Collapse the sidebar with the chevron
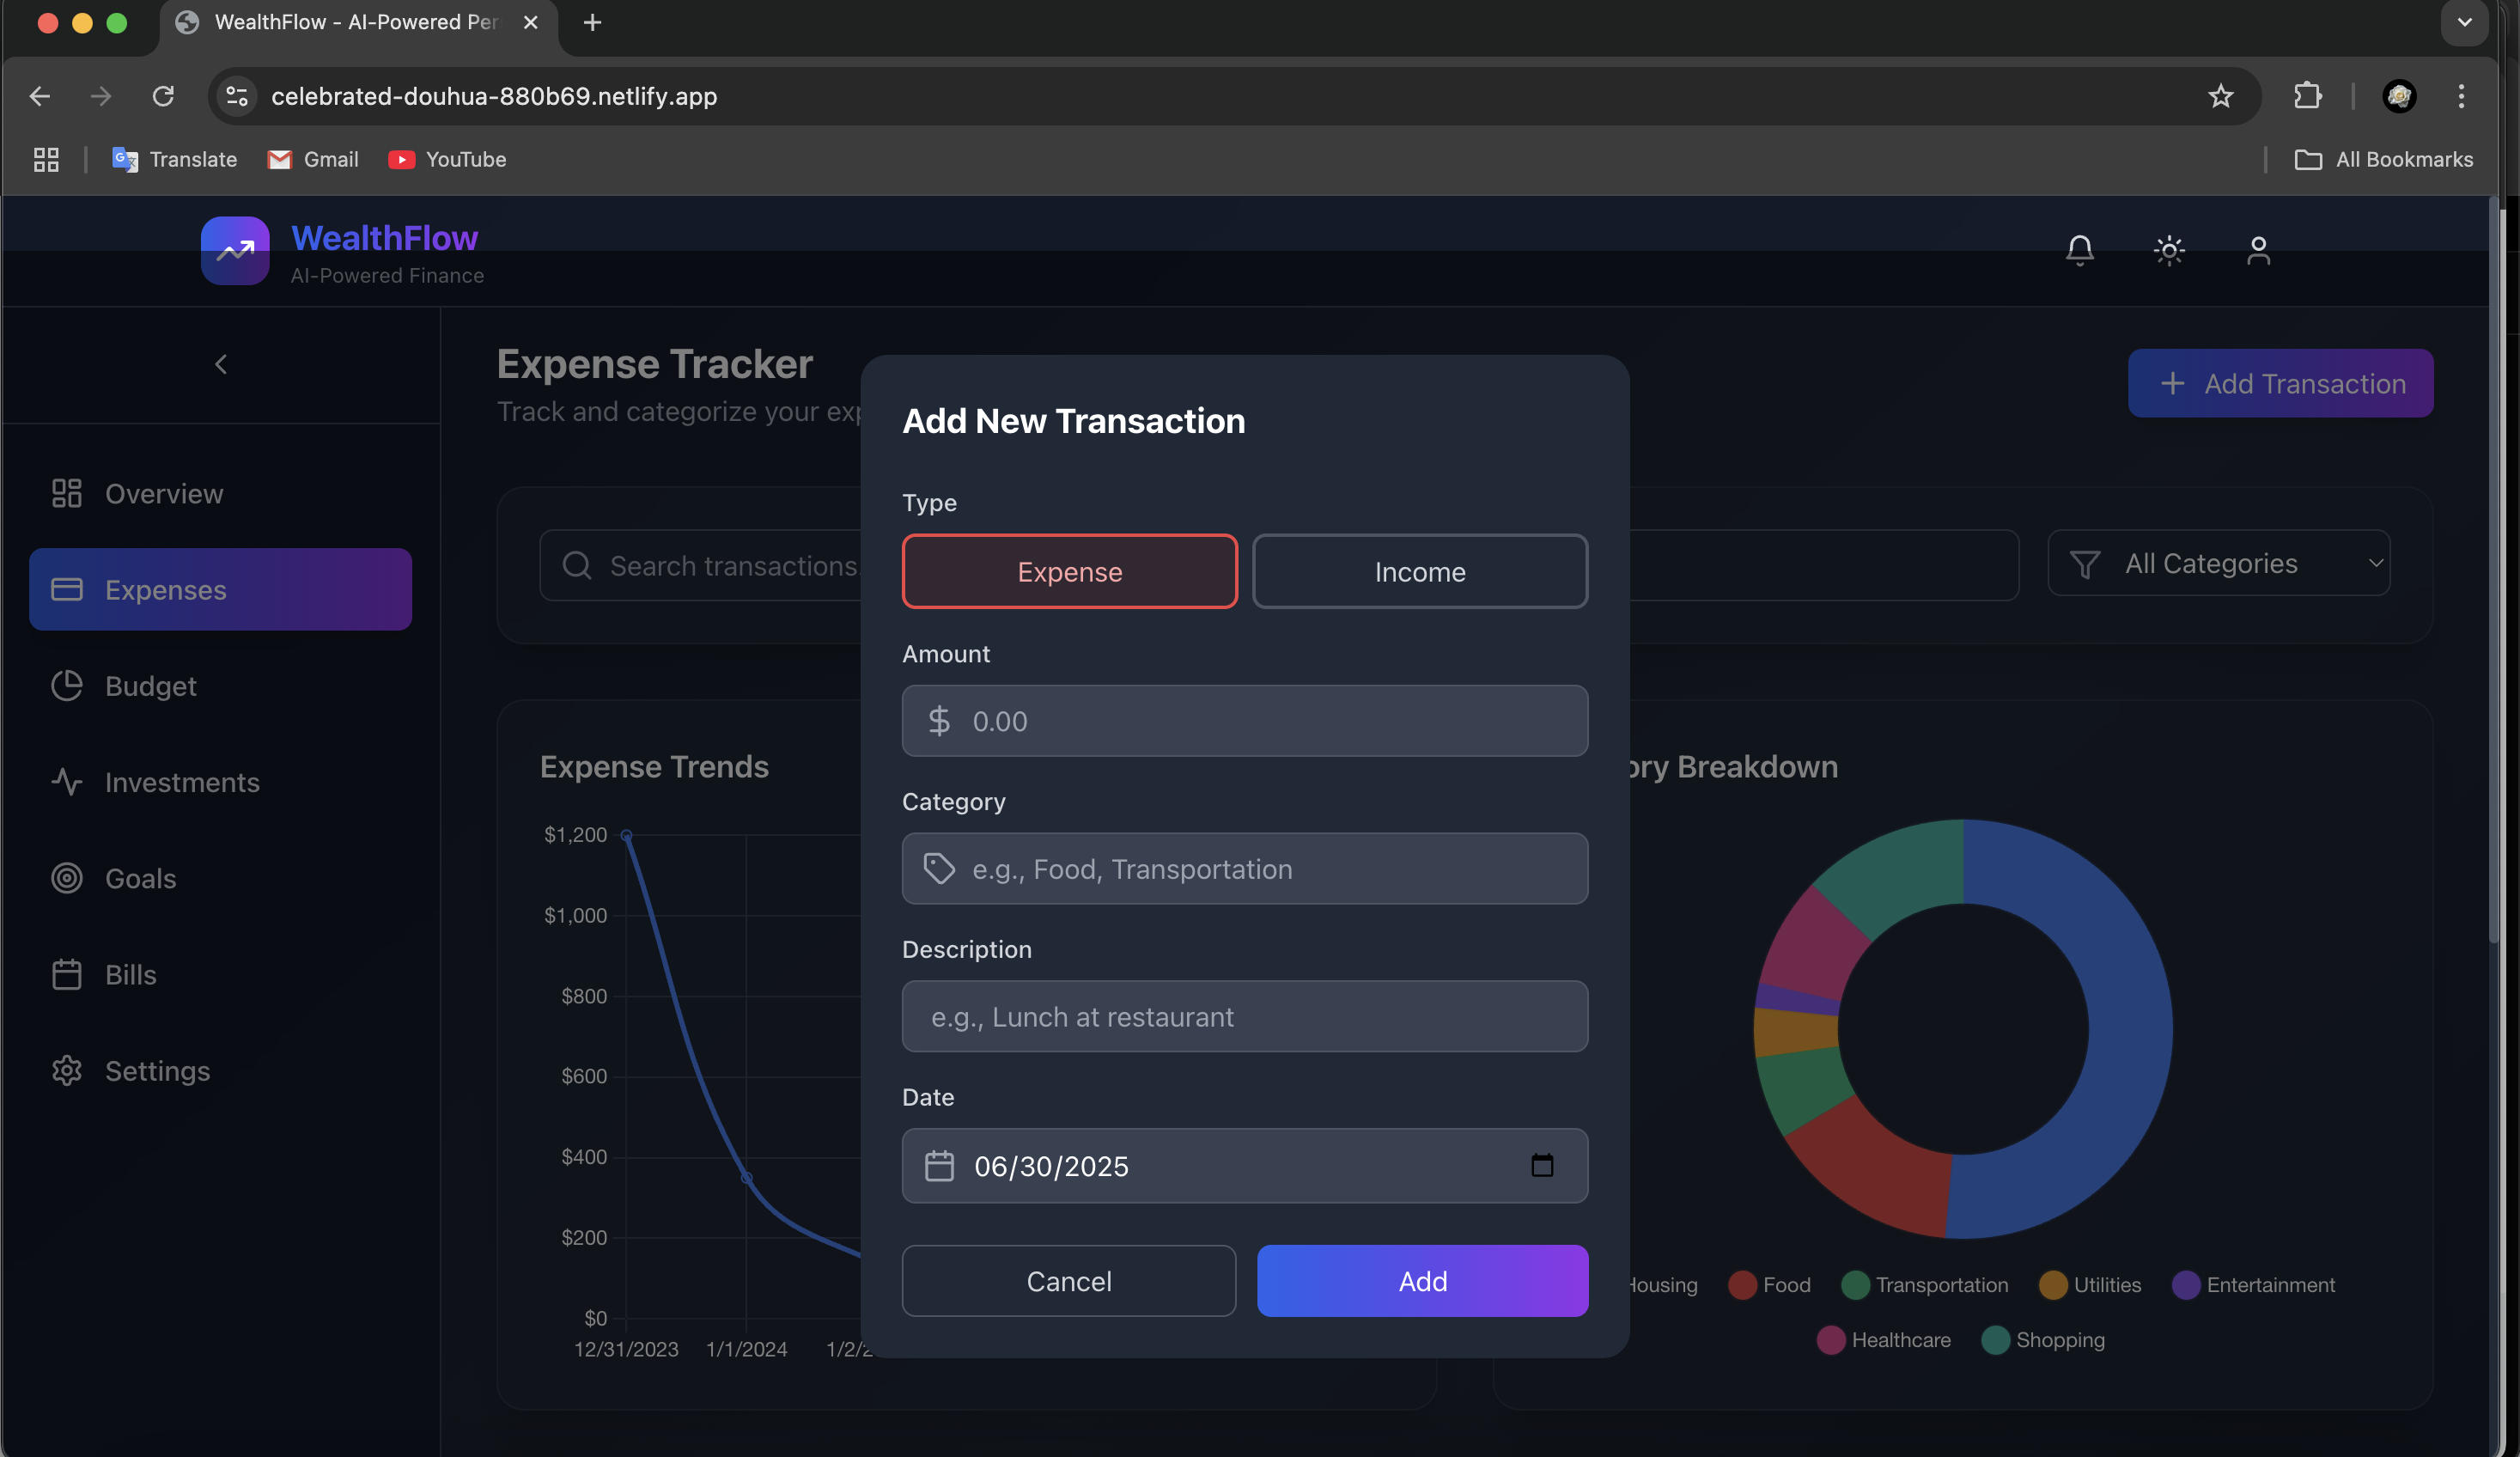This screenshot has height=1457, width=2520. pyautogui.click(x=221, y=365)
